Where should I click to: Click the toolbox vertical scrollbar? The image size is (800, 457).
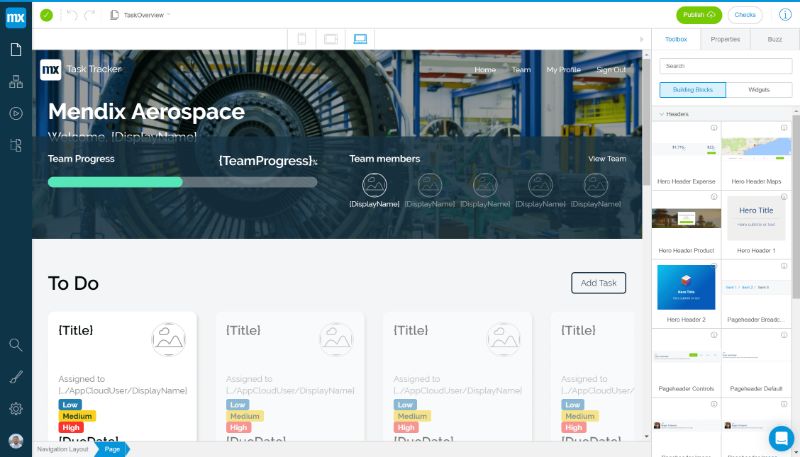tap(796, 207)
